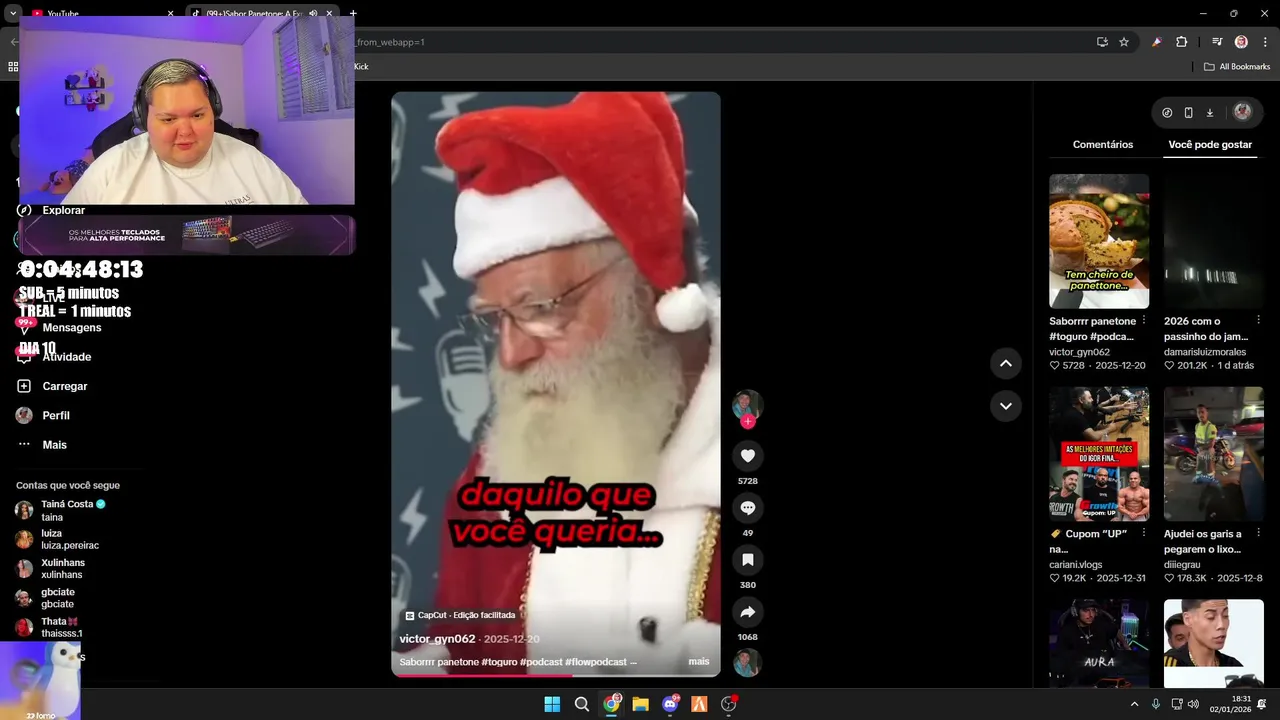The height and width of the screenshot is (720, 1280).
Task: Open Windows Start menu
Action: tap(552, 704)
